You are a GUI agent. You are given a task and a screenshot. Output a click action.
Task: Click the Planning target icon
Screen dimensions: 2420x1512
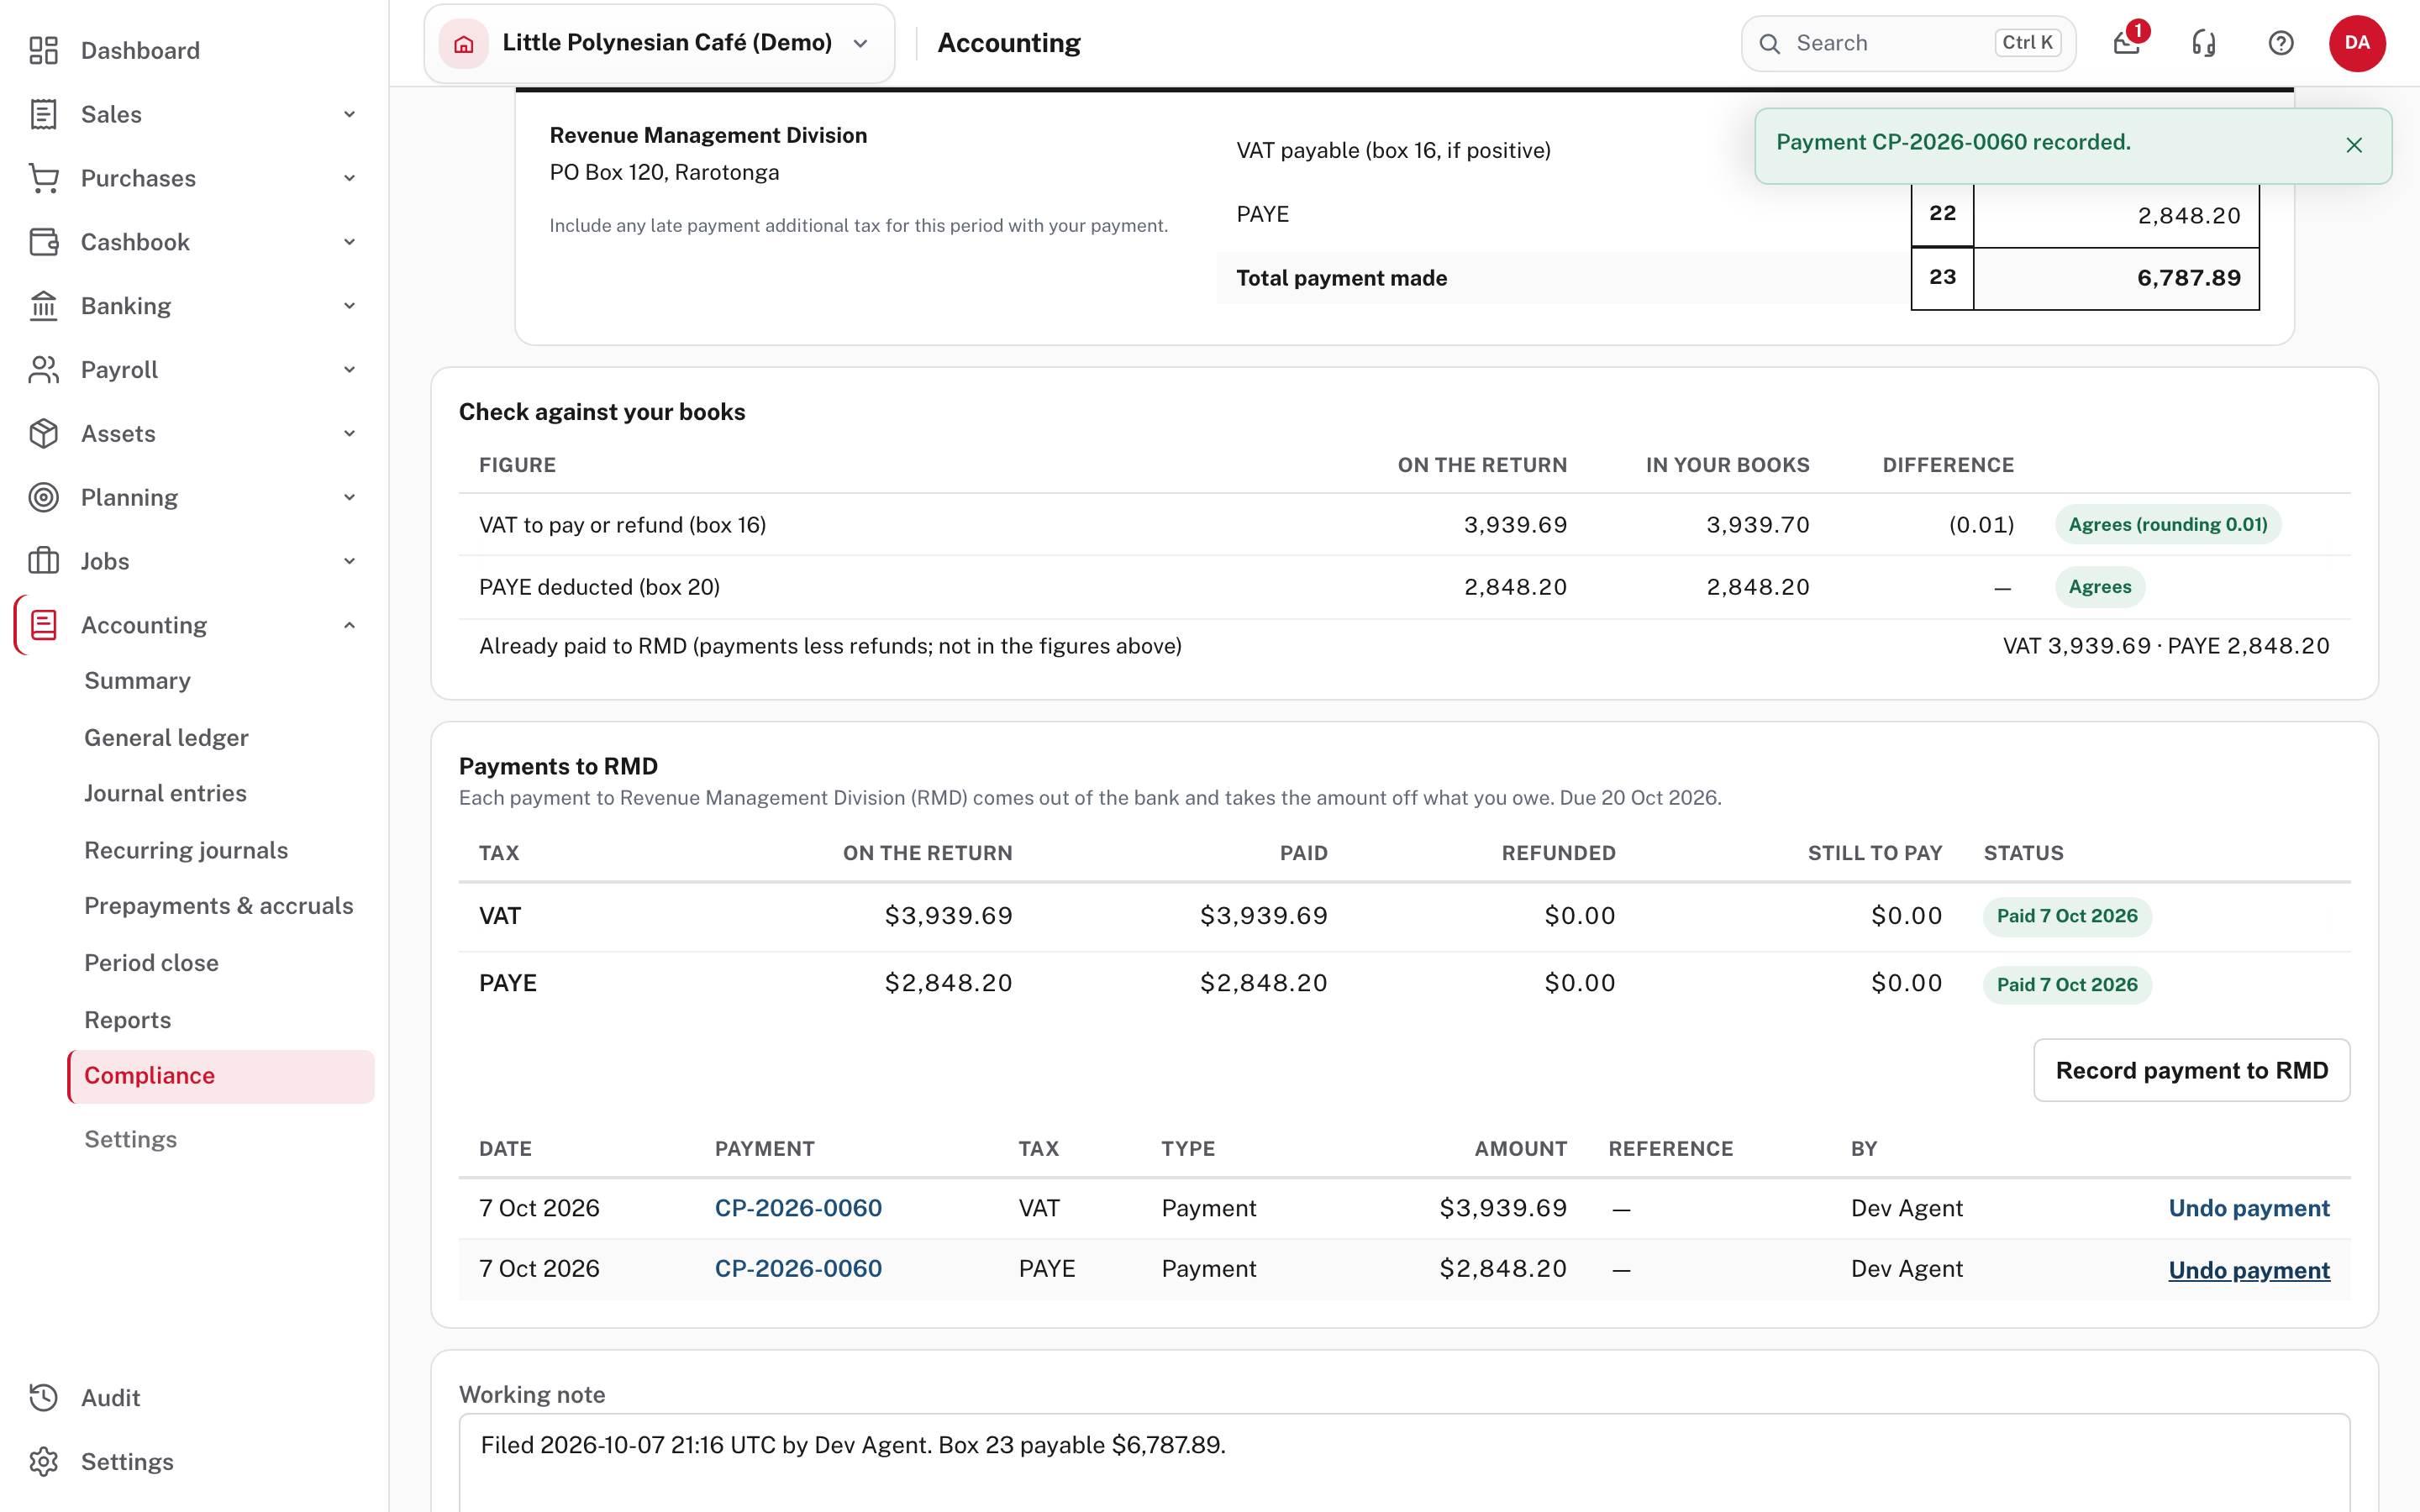point(43,497)
